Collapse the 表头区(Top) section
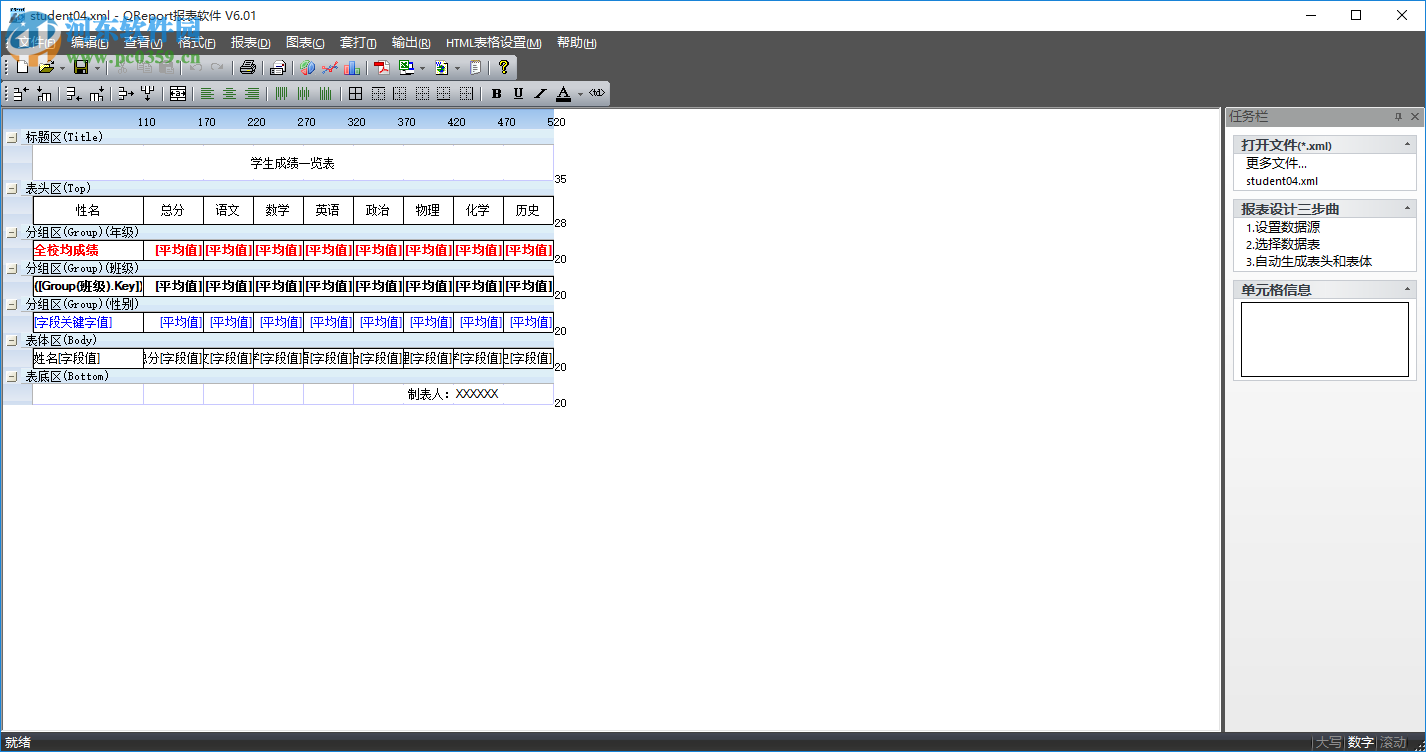 pyautogui.click(x=12, y=188)
